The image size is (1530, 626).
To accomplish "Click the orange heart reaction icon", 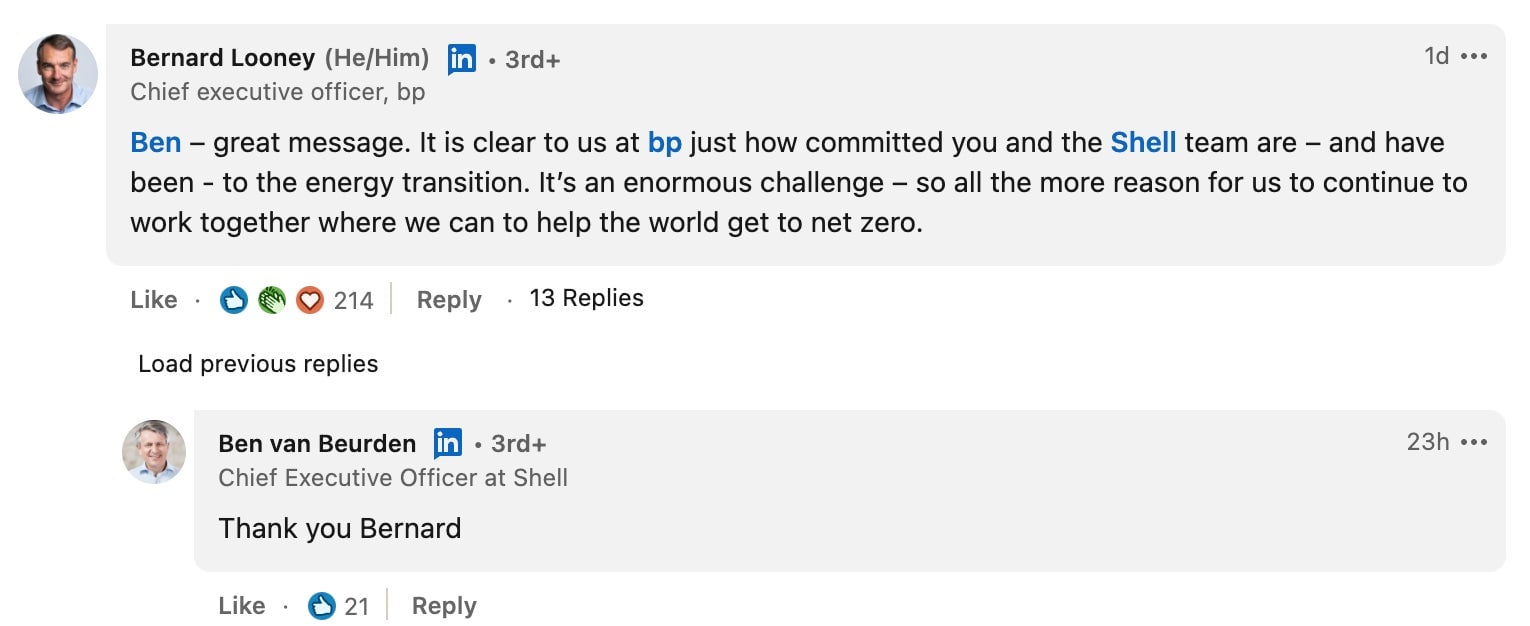I will 310,300.
